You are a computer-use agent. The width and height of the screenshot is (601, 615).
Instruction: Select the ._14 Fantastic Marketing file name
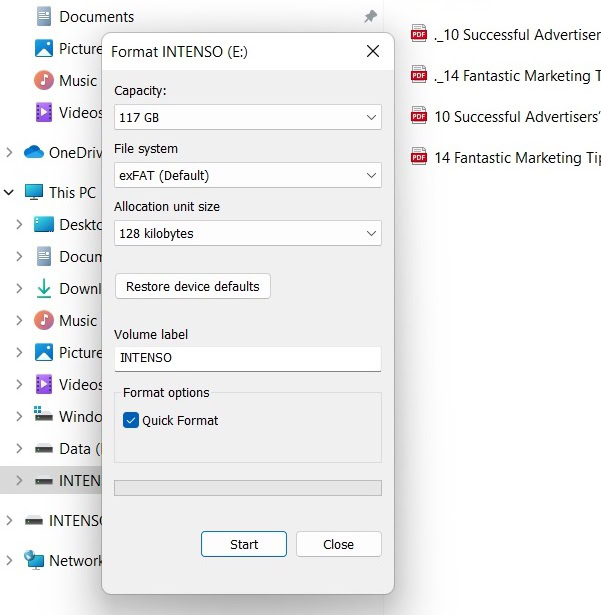click(517, 76)
